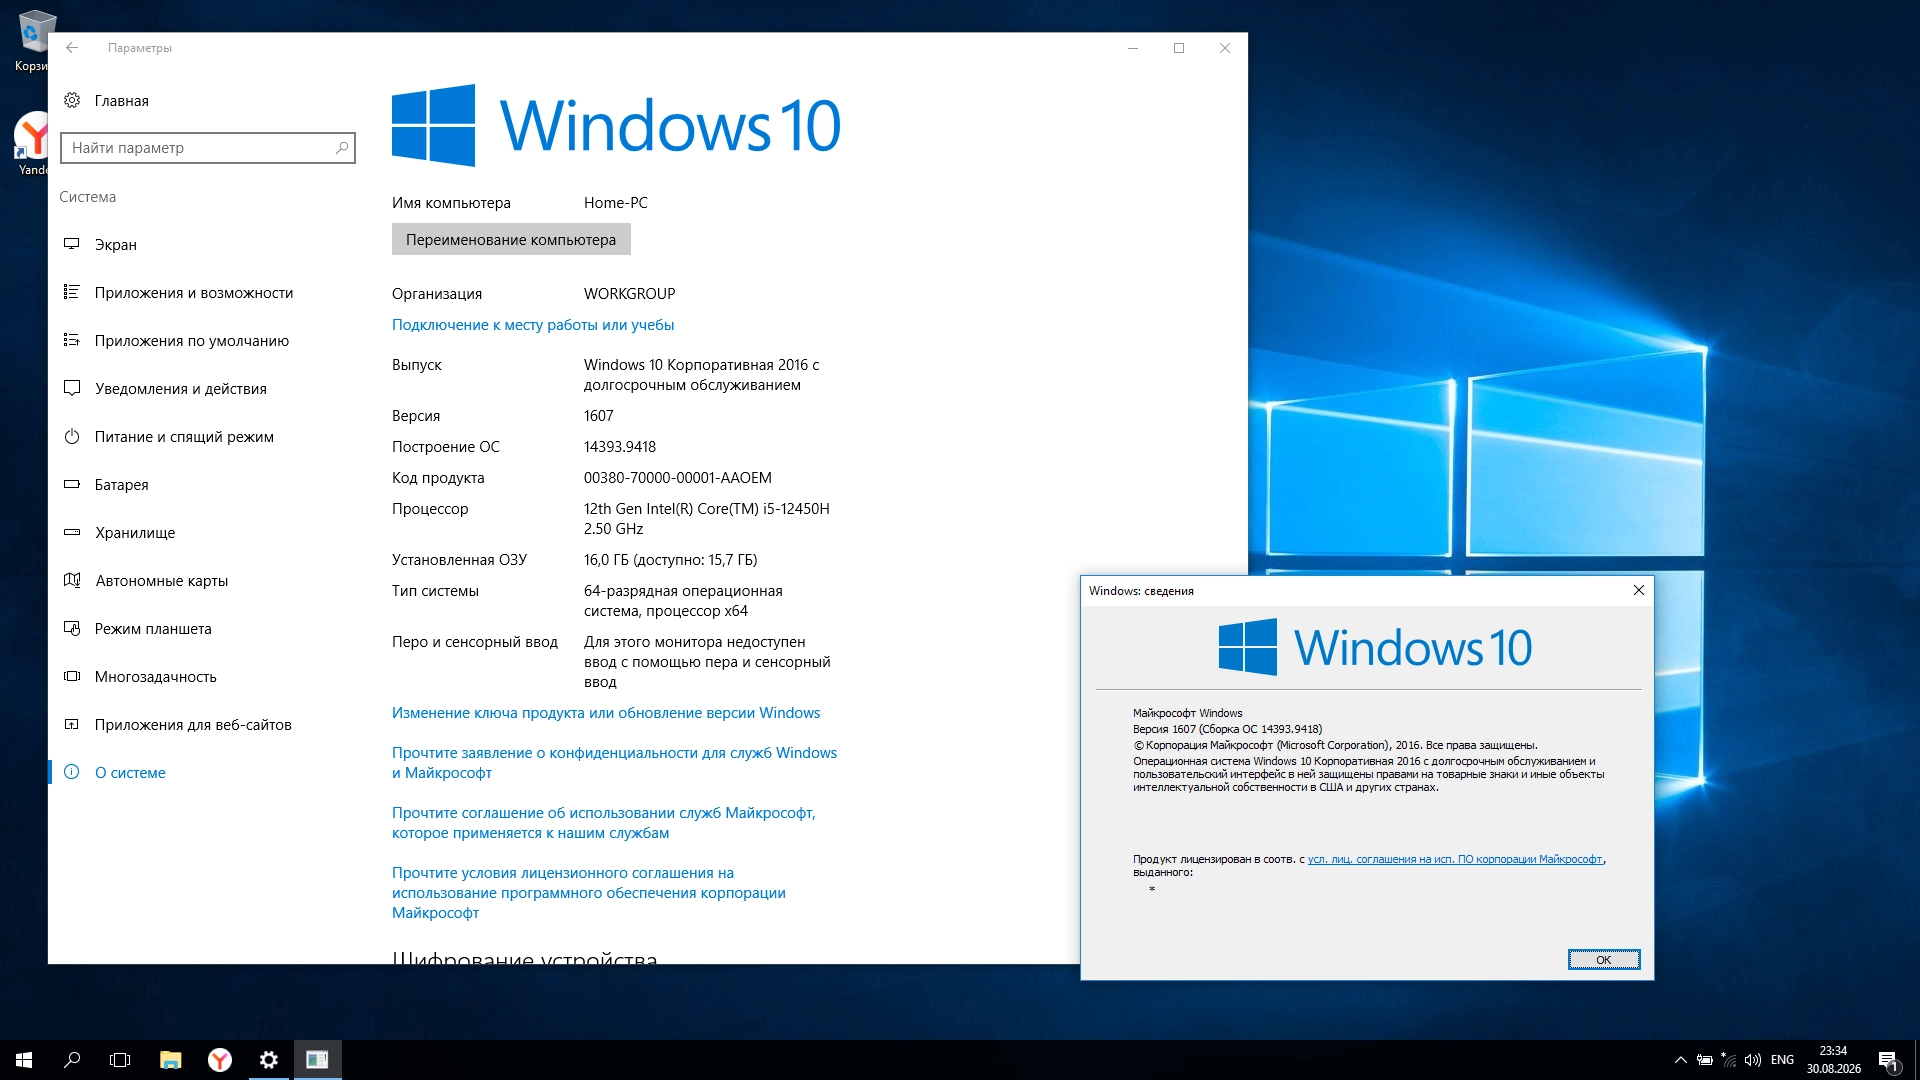Close the Windows: сведения dialog
Image resolution: width=1920 pixels, height=1080 pixels.
coord(1639,590)
